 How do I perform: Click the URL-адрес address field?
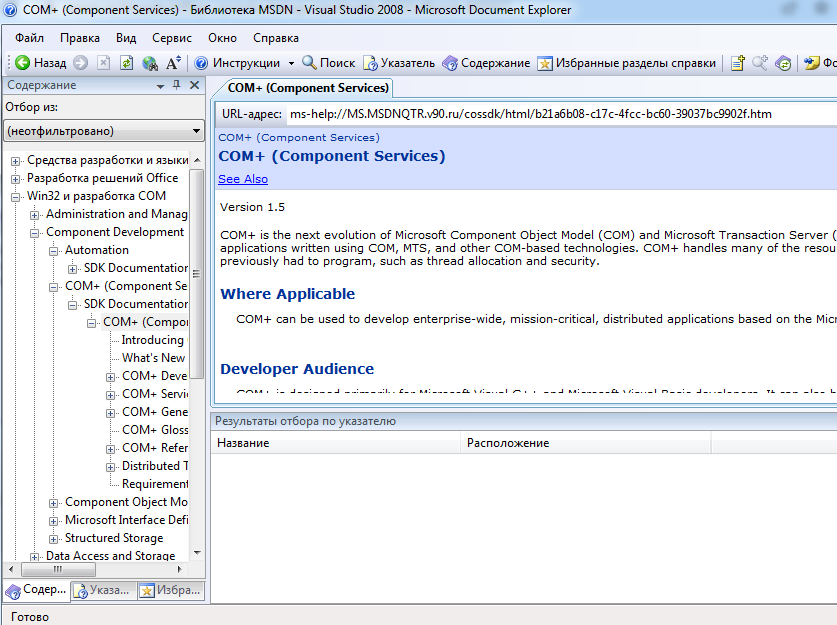562,114
